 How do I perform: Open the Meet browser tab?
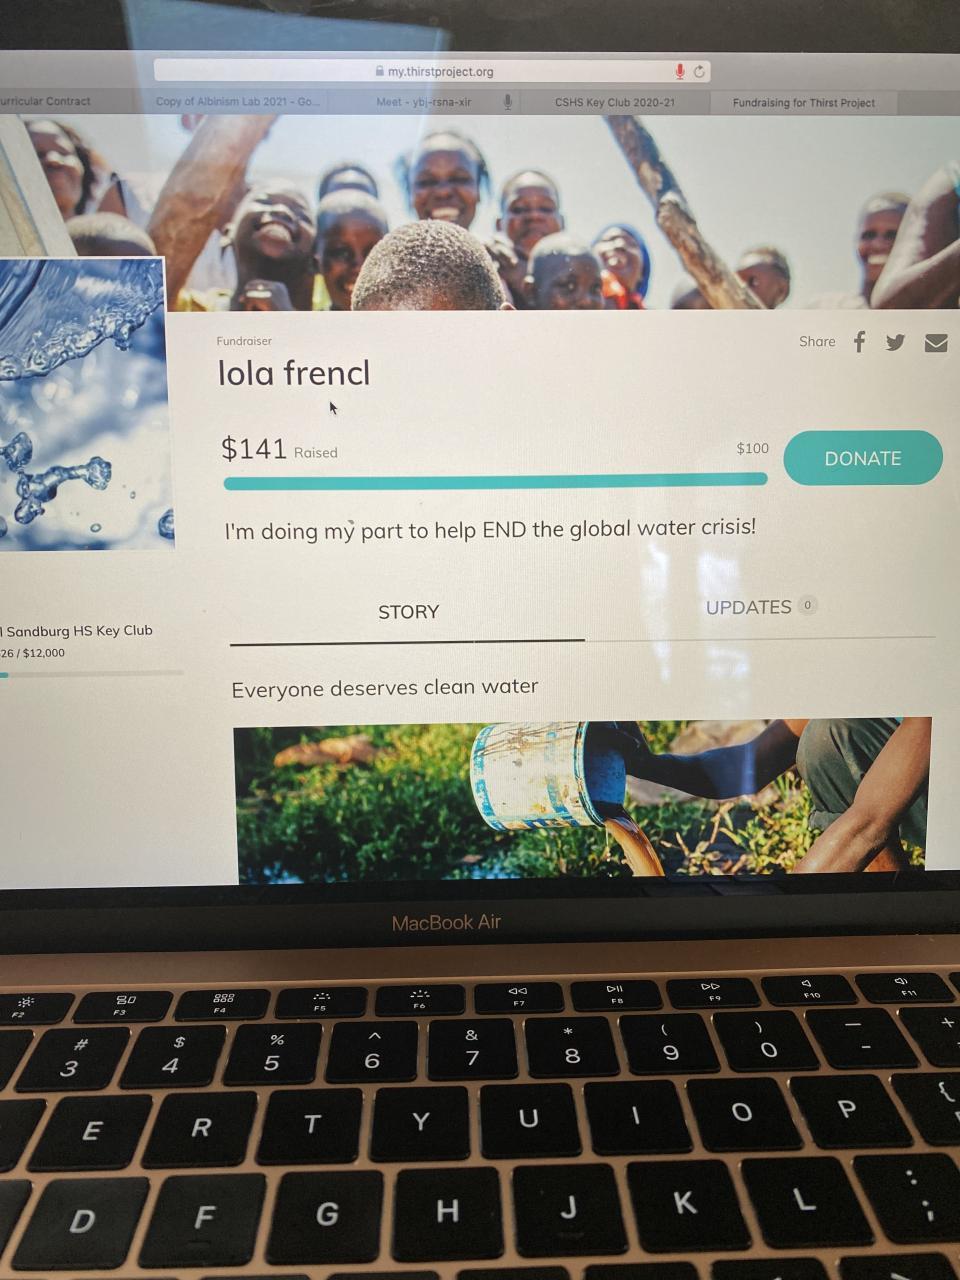(423, 102)
